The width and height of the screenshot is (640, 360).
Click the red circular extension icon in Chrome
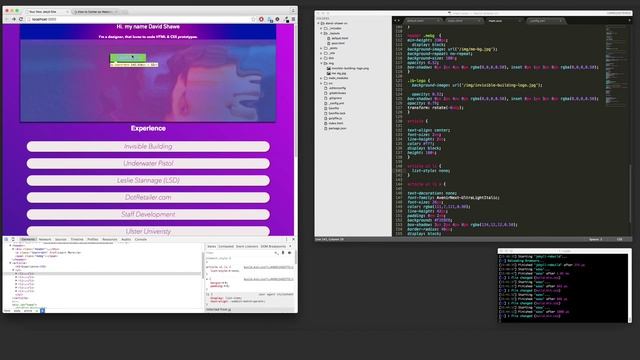pos(261,19)
